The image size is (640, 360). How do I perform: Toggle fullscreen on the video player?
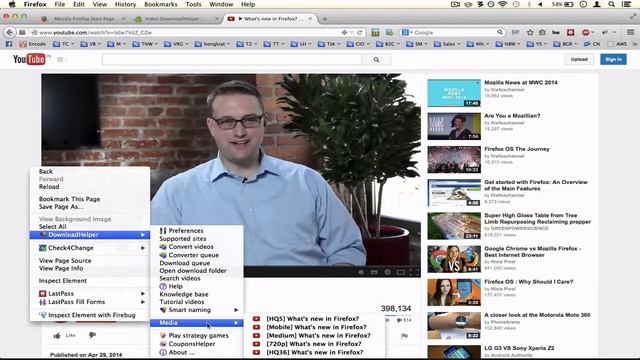pyautogui.click(x=414, y=272)
